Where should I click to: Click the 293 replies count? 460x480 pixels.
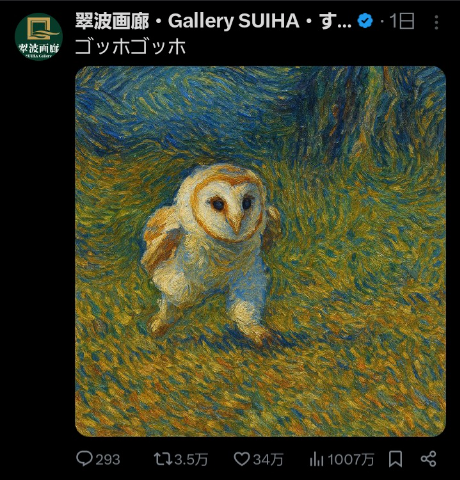[108, 460]
